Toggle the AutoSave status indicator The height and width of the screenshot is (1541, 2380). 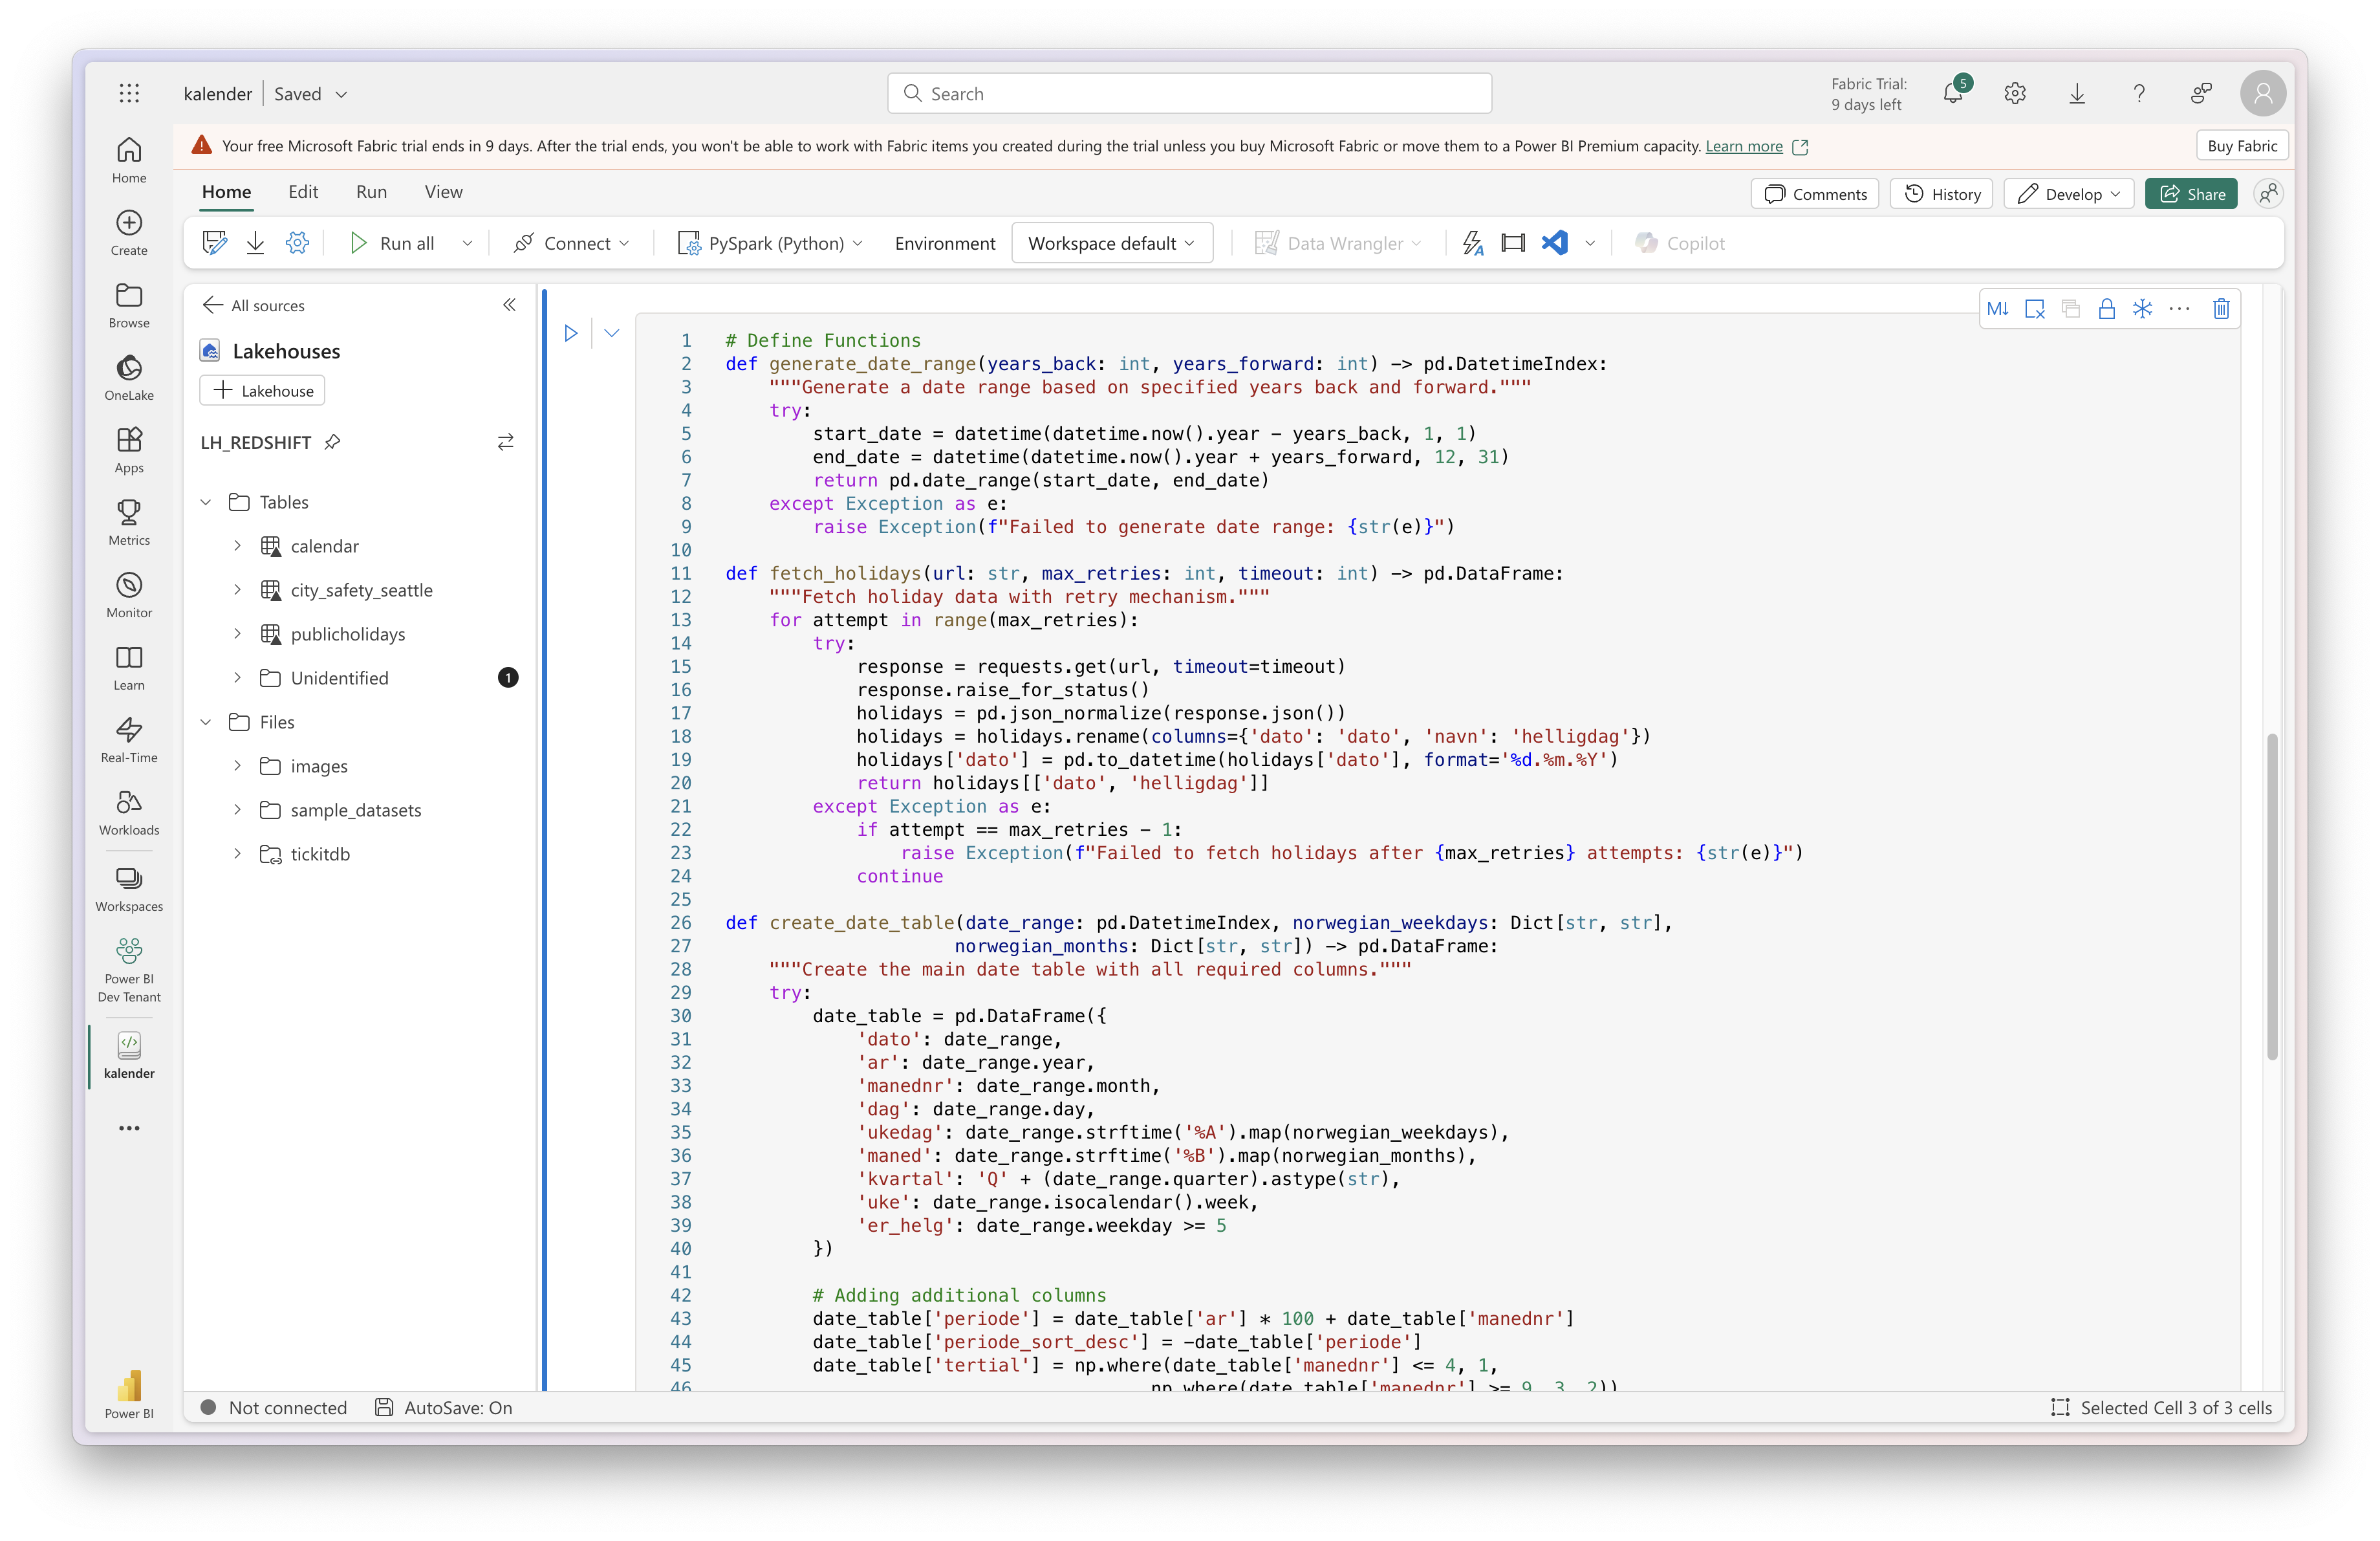[443, 1407]
